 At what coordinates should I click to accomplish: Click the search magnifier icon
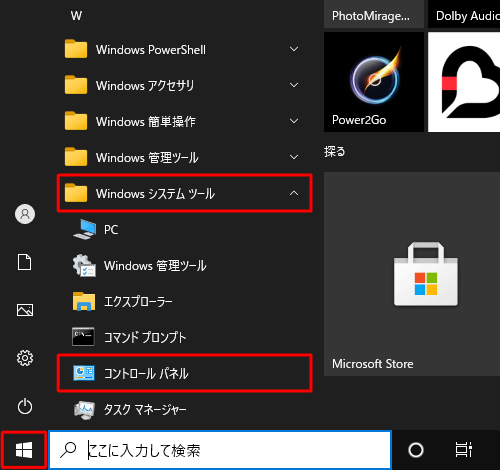pos(68,450)
